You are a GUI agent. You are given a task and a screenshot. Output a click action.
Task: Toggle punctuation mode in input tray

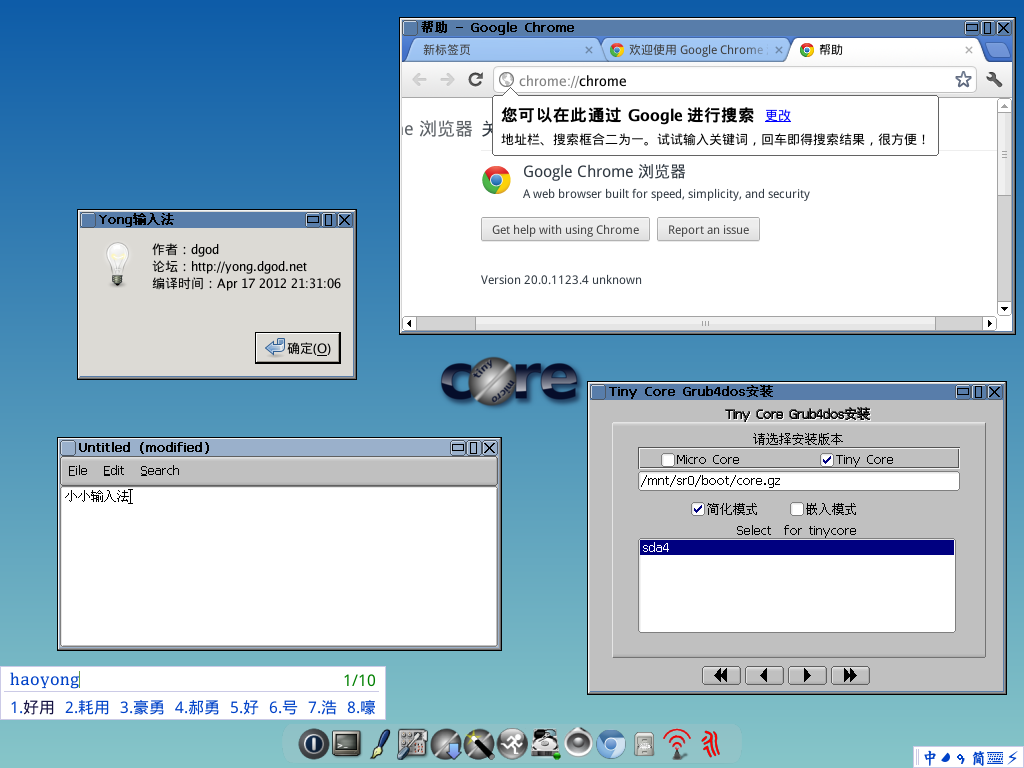pos(961,758)
